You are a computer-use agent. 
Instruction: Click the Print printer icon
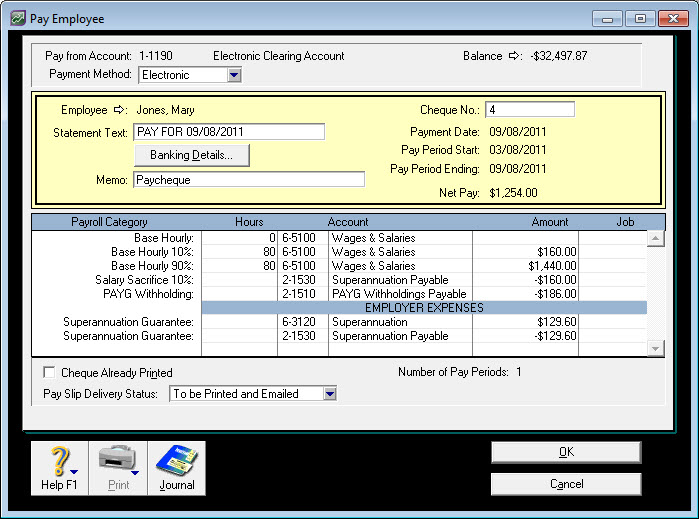tap(115, 461)
